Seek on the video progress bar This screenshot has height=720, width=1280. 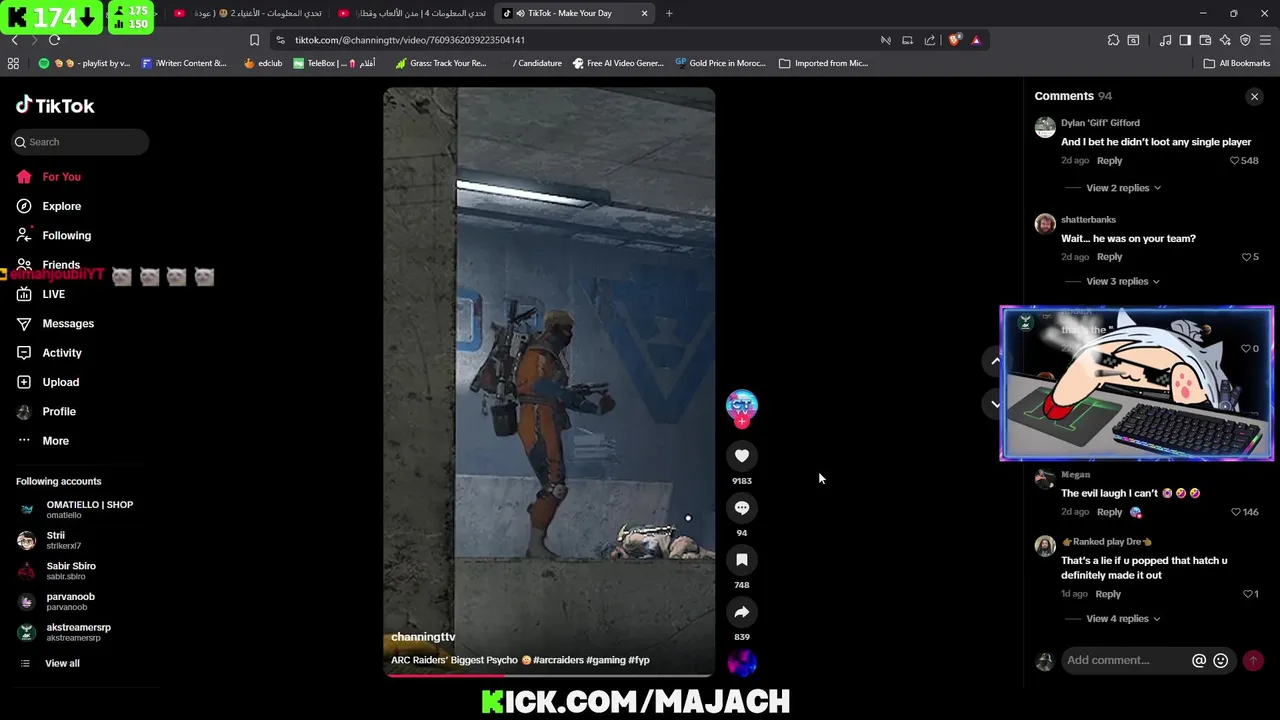coord(549,675)
